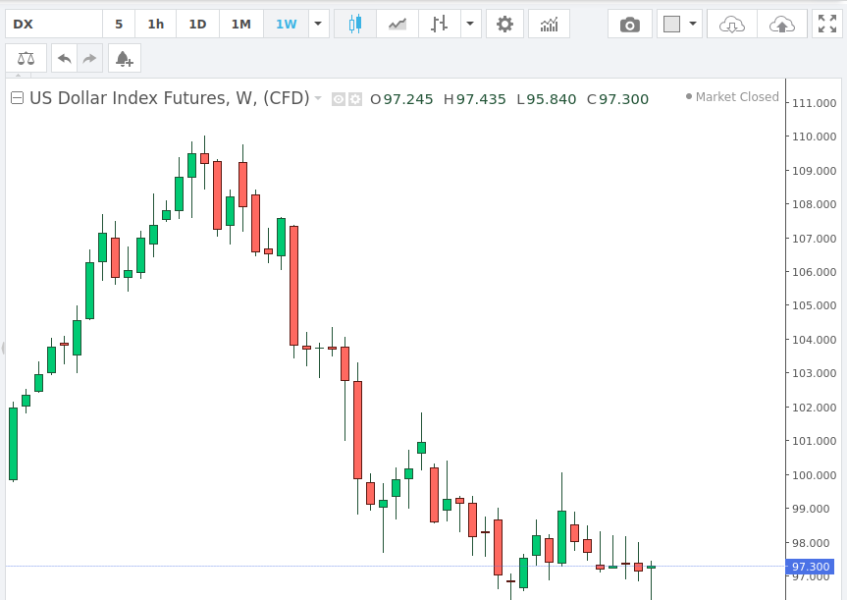Switch to the 1D timeframe
Viewport: 848px width, 600px height.
click(198, 24)
